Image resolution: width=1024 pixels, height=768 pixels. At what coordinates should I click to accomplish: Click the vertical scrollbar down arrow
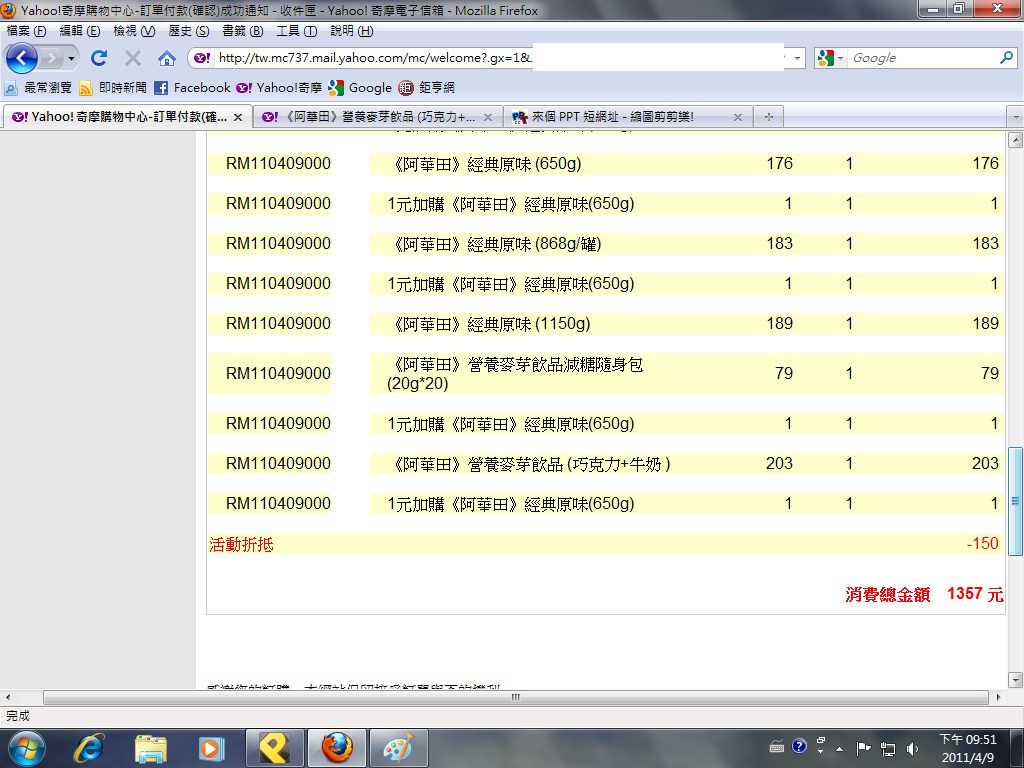tap(1015, 679)
